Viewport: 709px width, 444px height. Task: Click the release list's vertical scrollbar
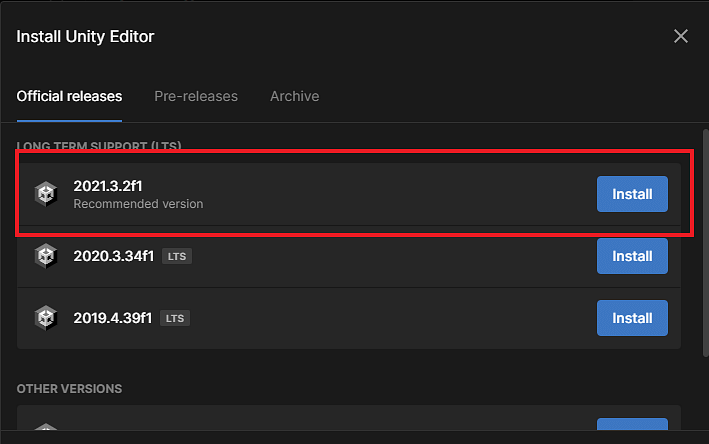(x=705, y=243)
